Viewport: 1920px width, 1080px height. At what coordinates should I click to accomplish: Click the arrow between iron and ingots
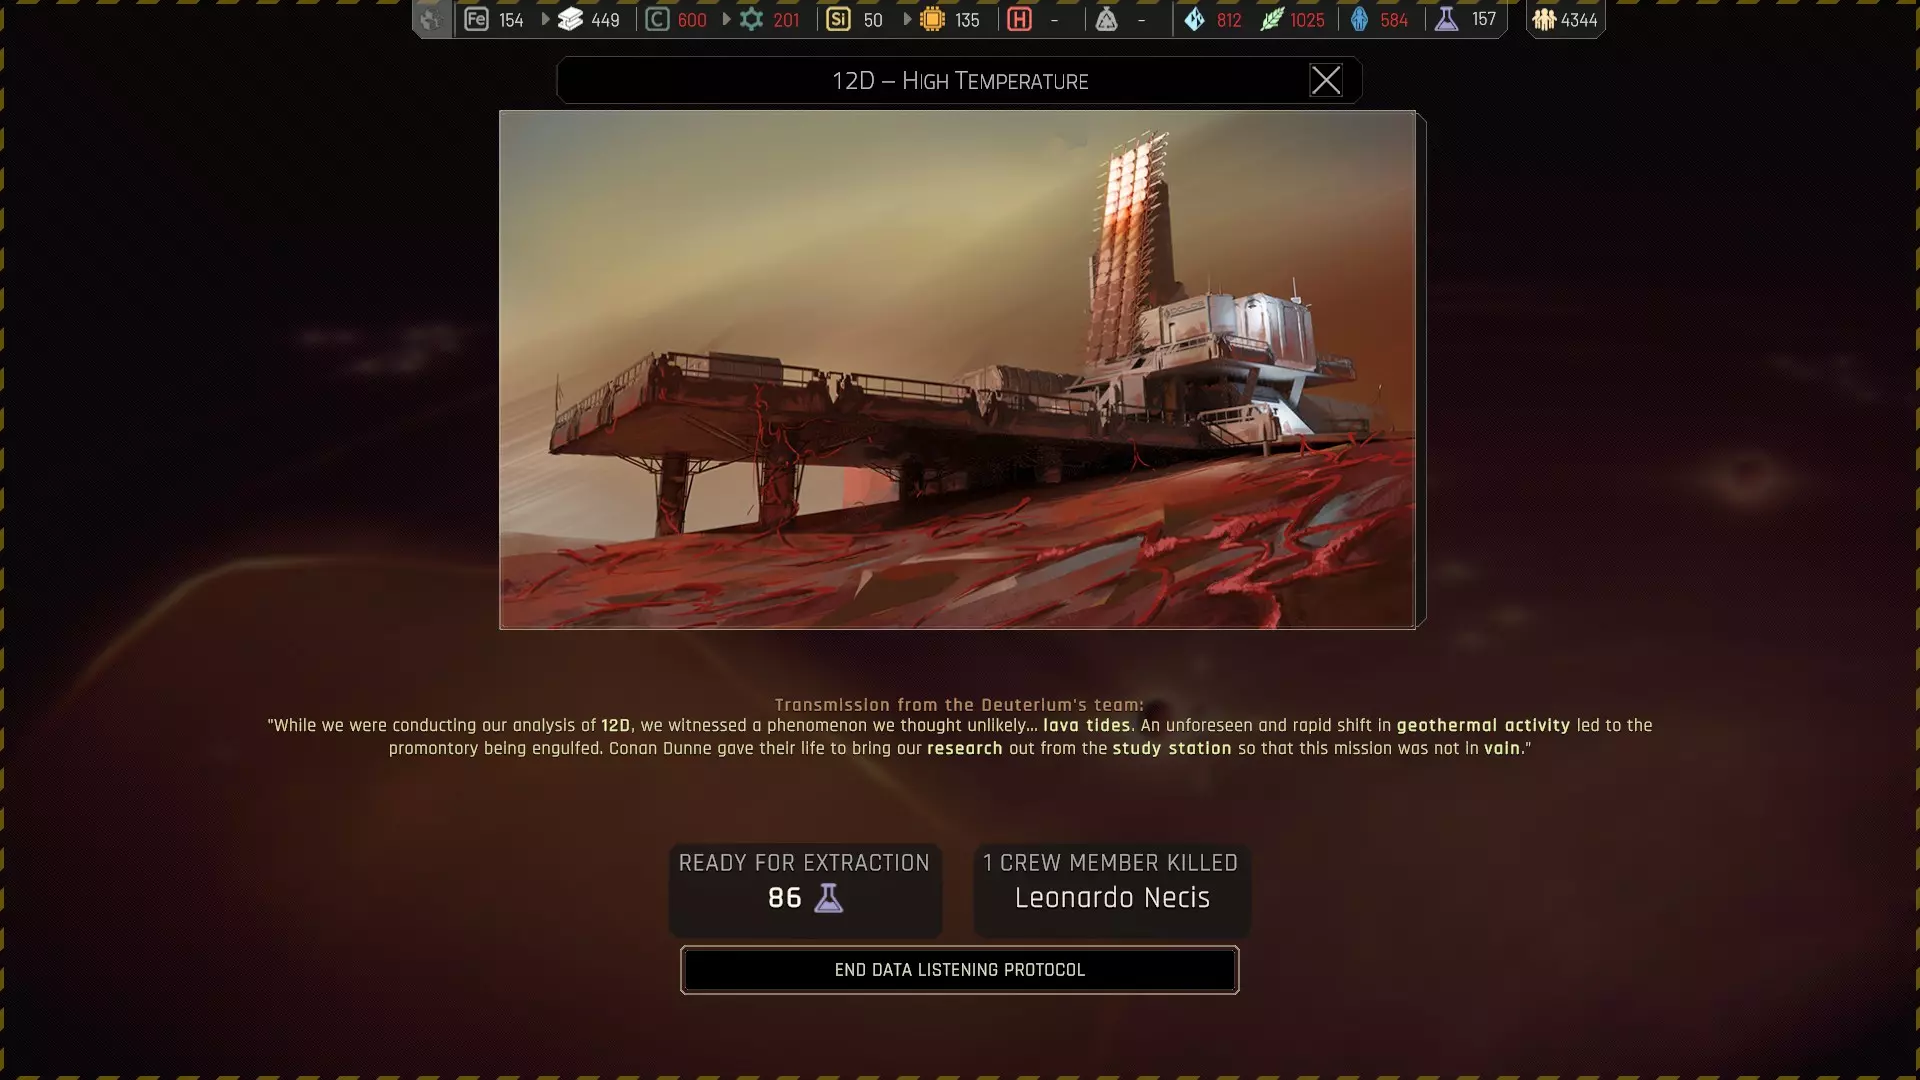[x=545, y=19]
